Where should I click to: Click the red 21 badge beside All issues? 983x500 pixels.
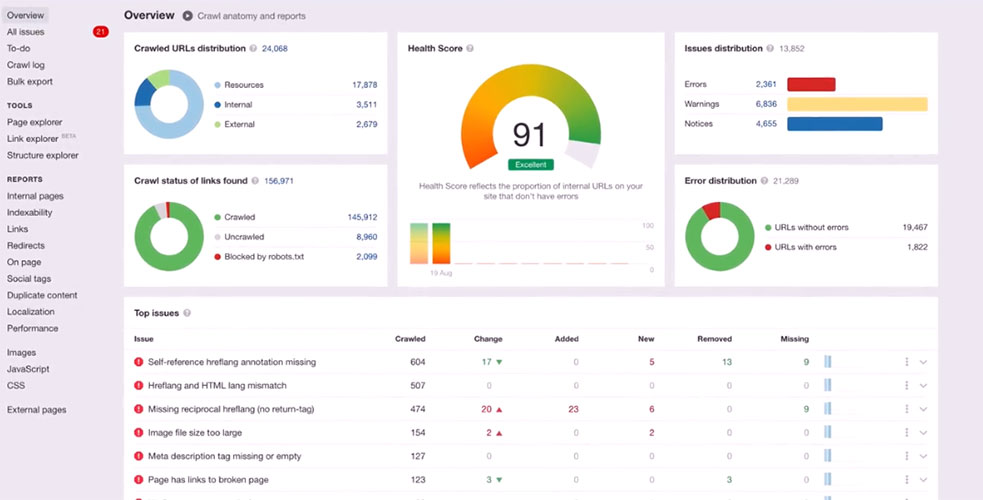tap(100, 32)
